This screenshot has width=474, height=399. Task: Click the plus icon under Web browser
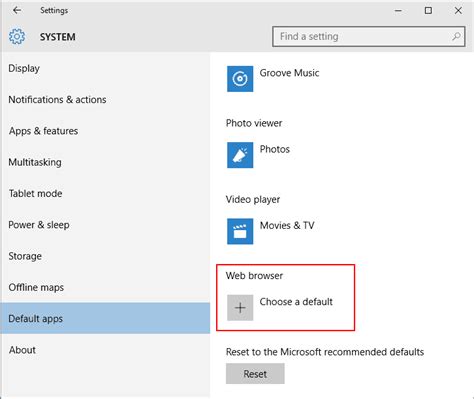click(240, 308)
